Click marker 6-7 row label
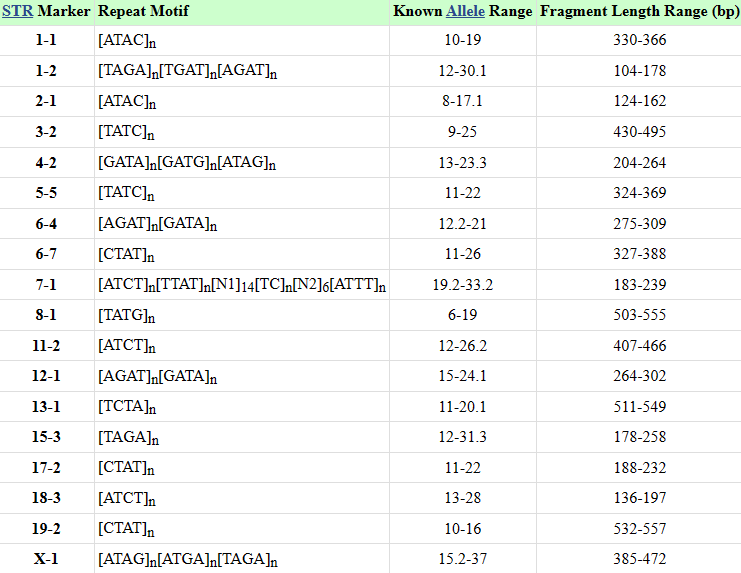 46,254
